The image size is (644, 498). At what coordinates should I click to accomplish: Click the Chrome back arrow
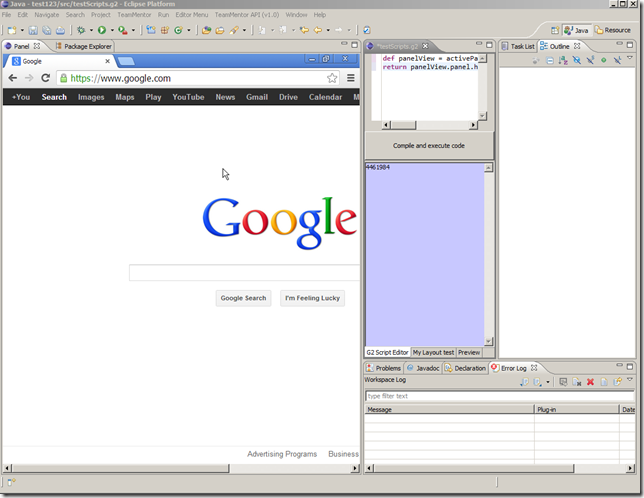13,78
